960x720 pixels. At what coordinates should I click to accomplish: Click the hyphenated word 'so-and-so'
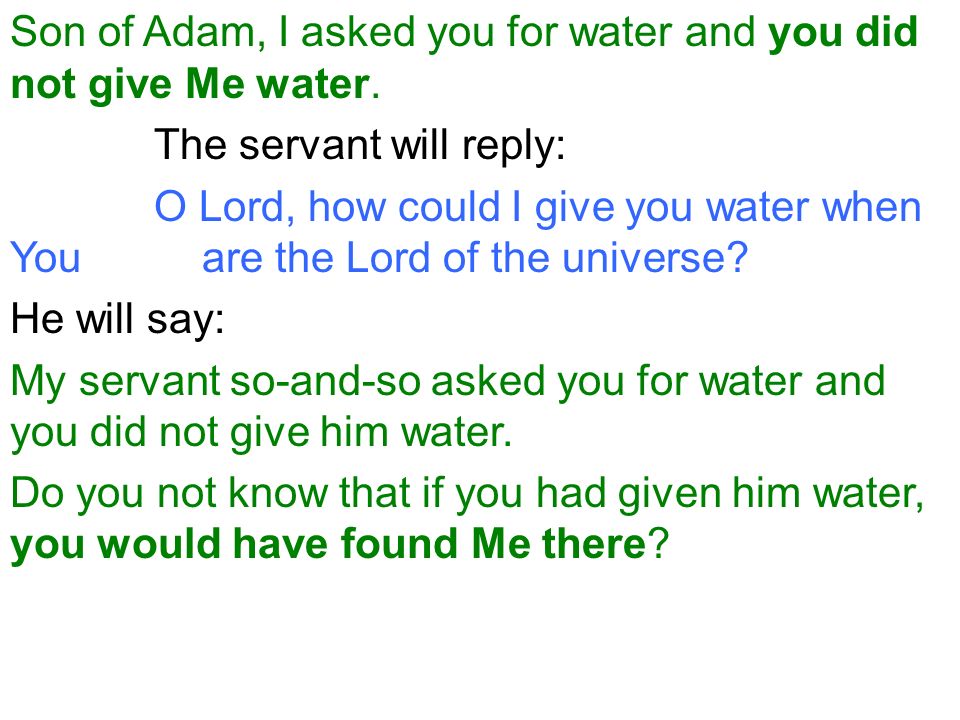[x=325, y=382]
